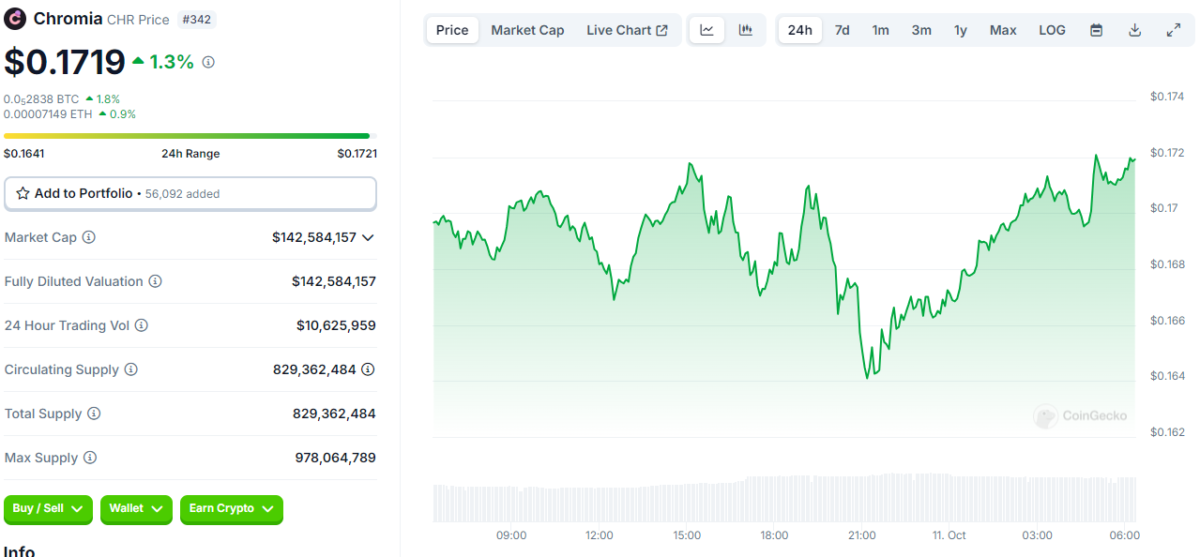
Task: Click the $0.1719 price text
Action: (x=64, y=62)
